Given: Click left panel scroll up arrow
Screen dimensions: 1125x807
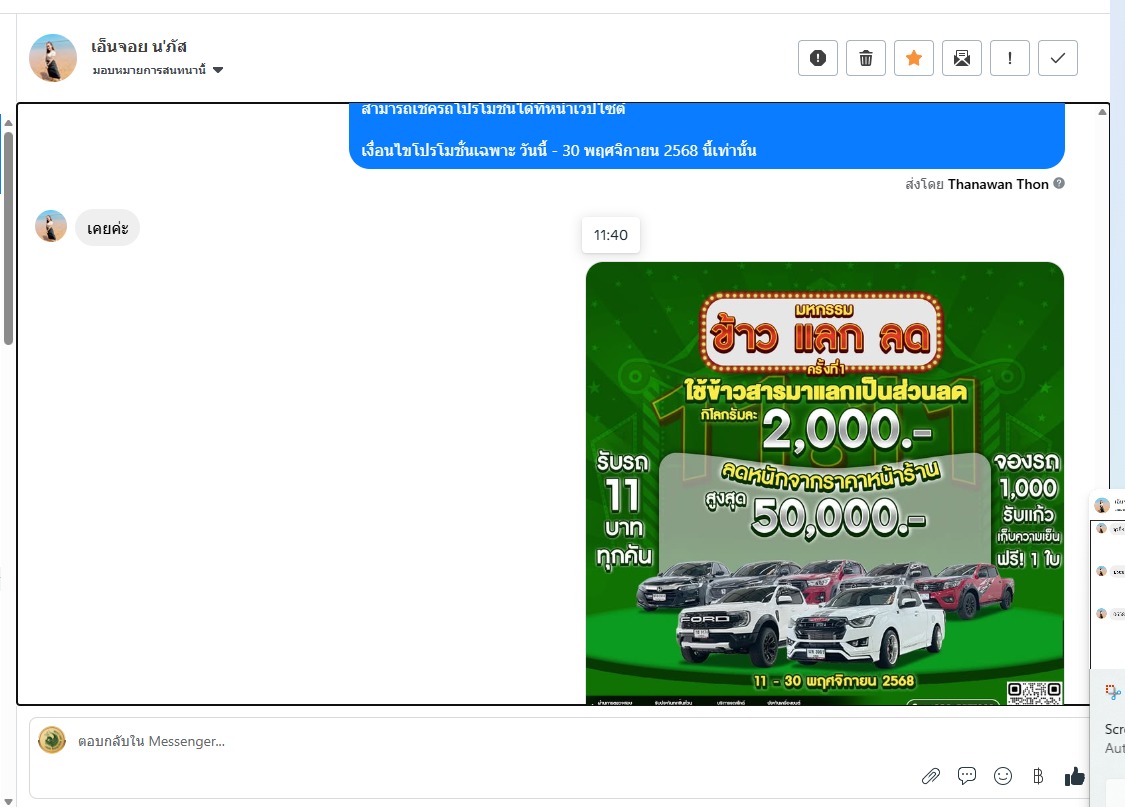Looking at the screenshot, I should click(x=8, y=123).
